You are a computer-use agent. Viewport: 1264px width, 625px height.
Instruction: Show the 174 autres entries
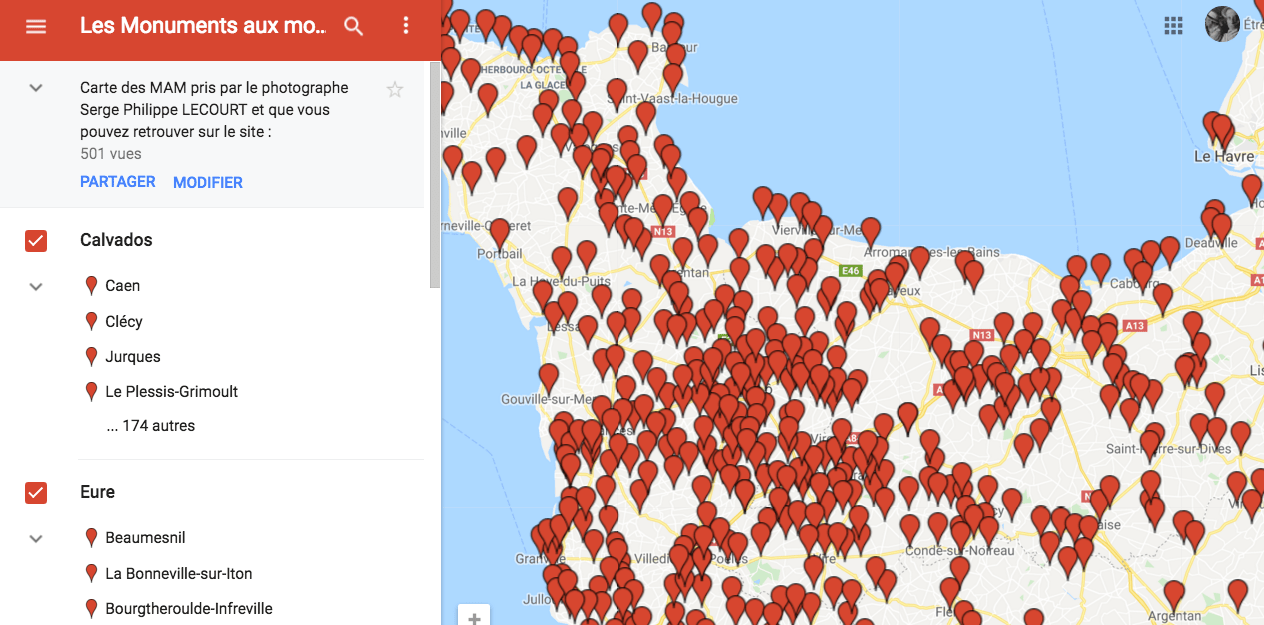coord(151,426)
